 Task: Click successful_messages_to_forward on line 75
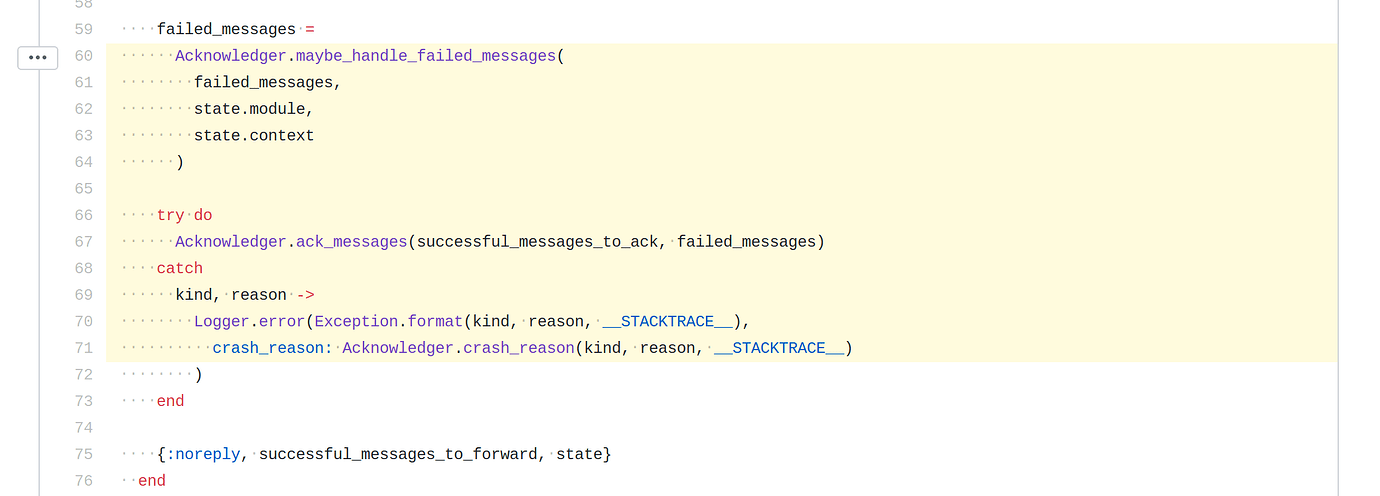398,454
